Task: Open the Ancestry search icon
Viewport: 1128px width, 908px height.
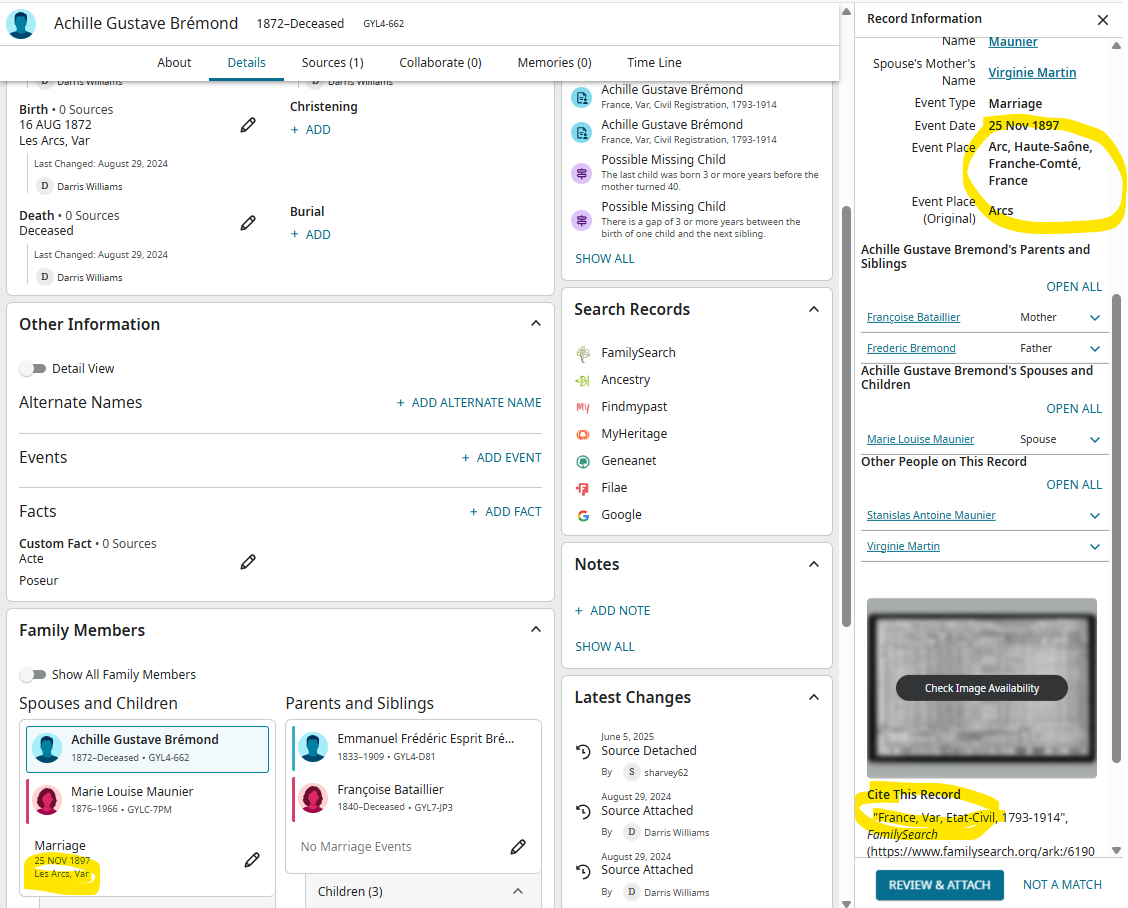Action: [x=583, y=380]
